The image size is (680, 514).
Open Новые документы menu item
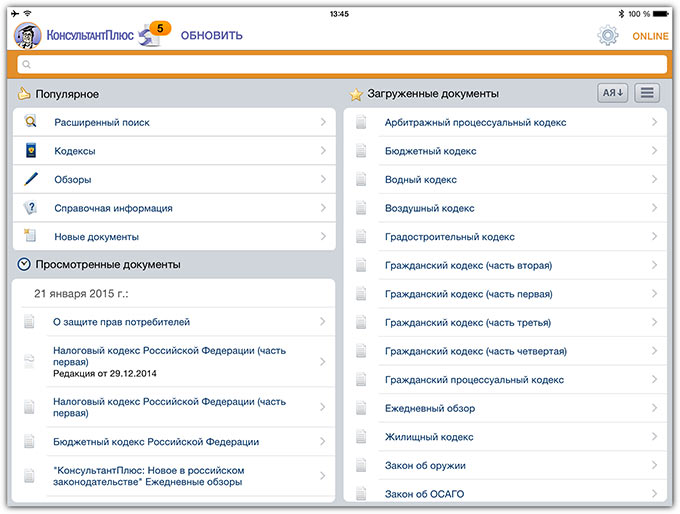coord(174,236)
